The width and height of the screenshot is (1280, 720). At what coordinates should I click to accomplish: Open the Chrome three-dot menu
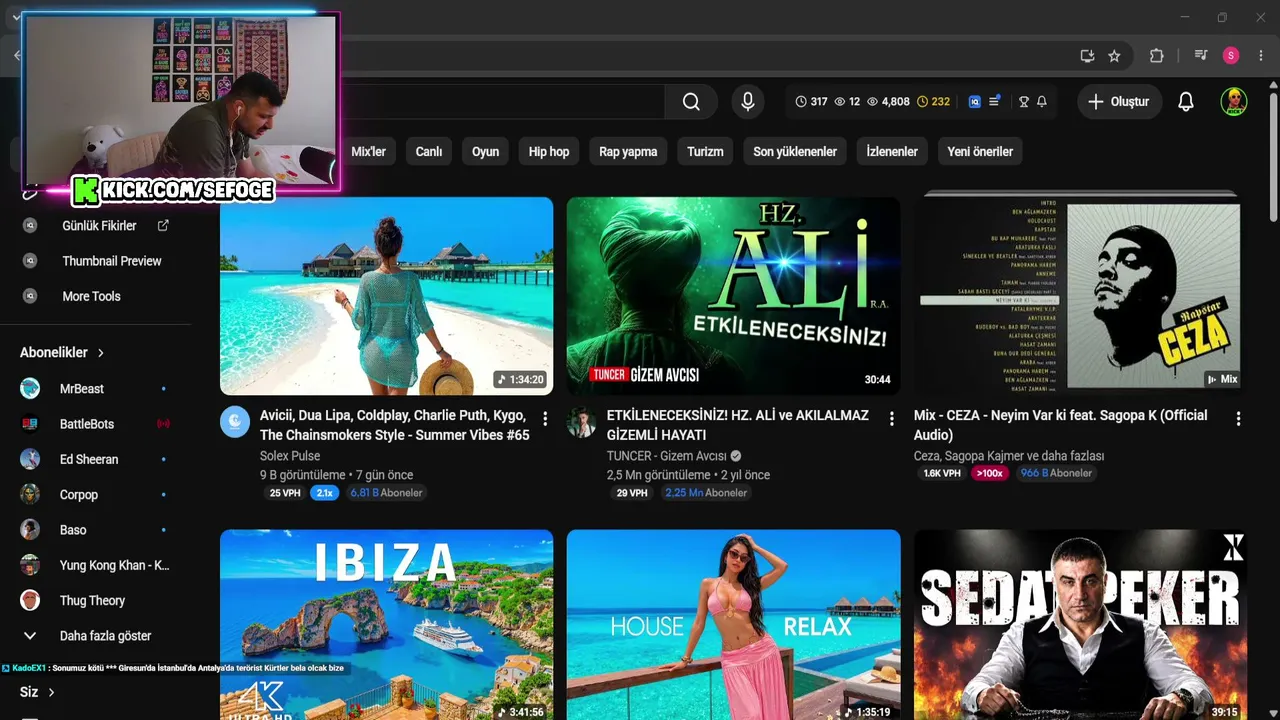[1260, 56]
